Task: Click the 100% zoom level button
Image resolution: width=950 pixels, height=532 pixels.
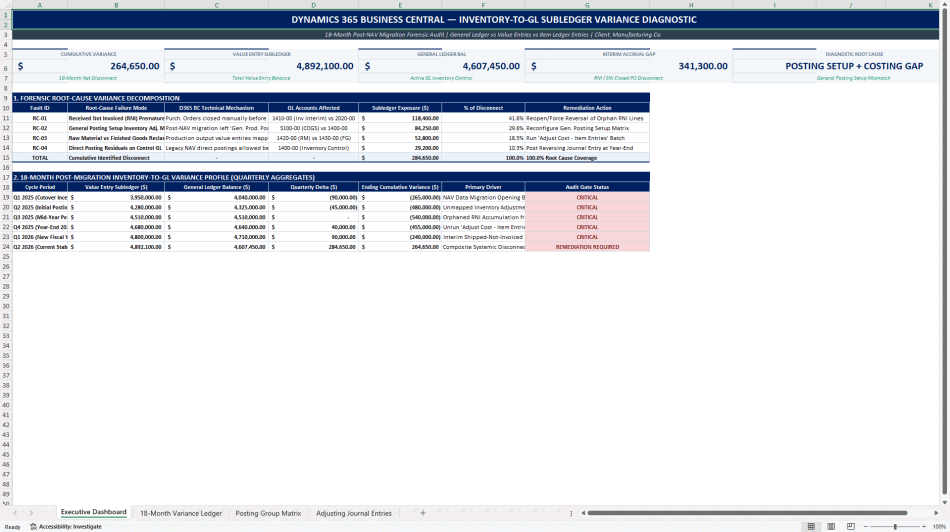Action: pyautogui.click(x=939, y=527)
